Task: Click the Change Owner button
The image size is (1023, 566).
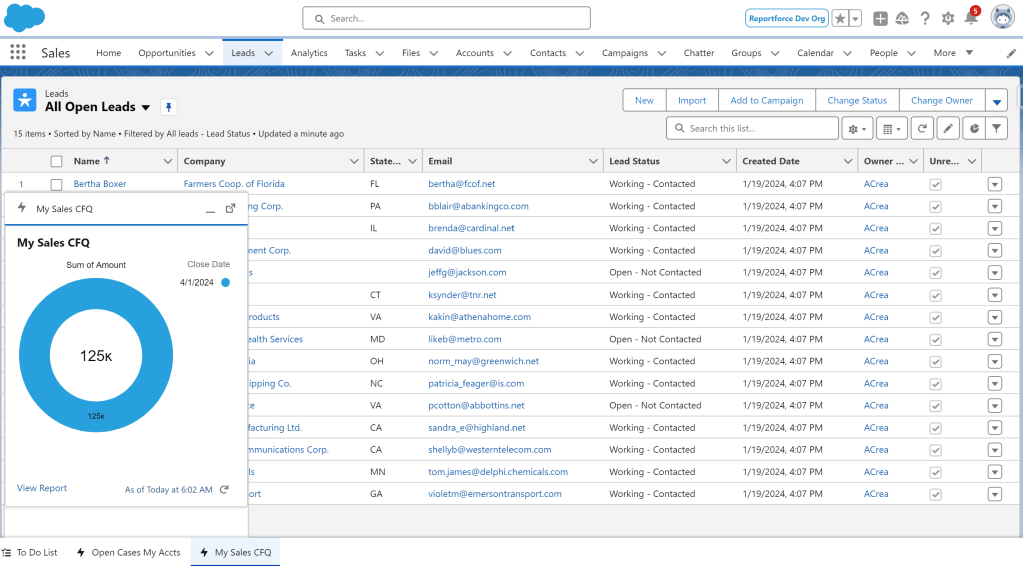Action: pyautogui.click(x=941, y=100)
